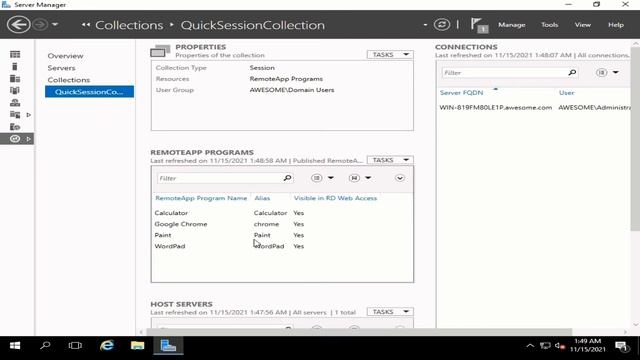Select the fifth sidebar role icon
Viewport: 640px width, 360px height.
[x=15, y=102]
